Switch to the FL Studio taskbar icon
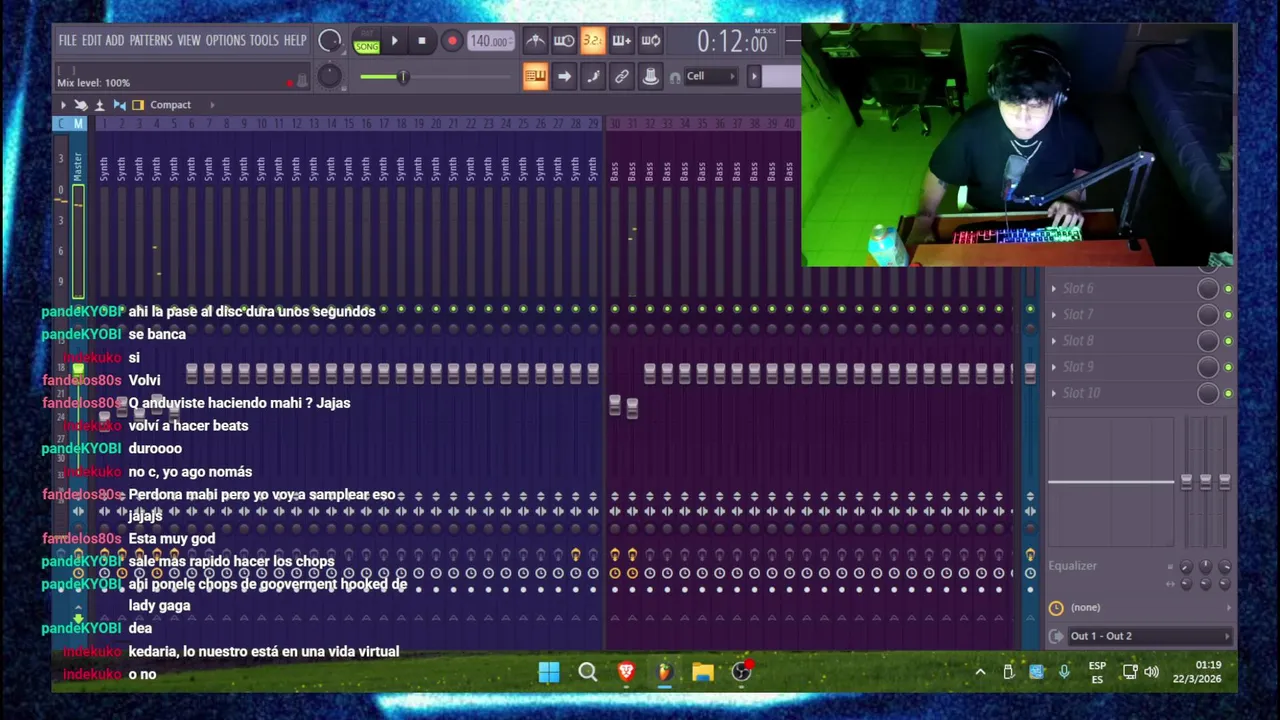This screenshot has width=1280, height=720. point(664,672)
